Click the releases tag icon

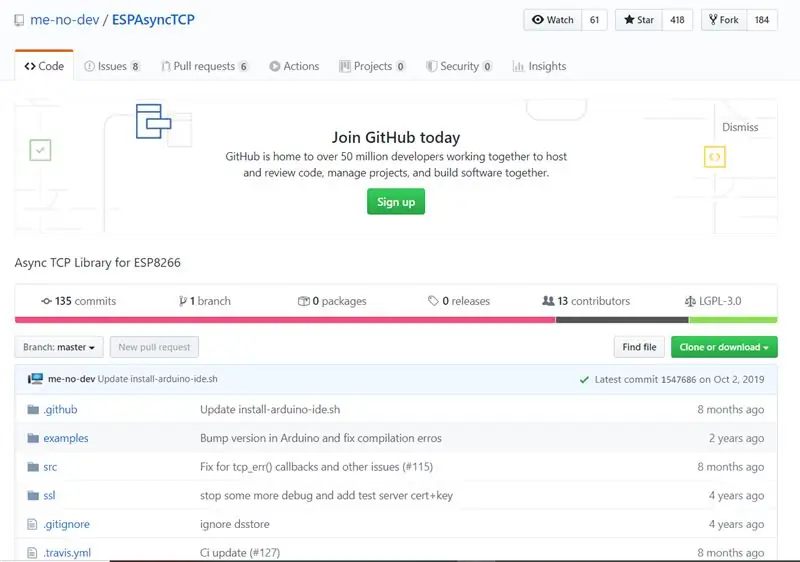[433, 301]
